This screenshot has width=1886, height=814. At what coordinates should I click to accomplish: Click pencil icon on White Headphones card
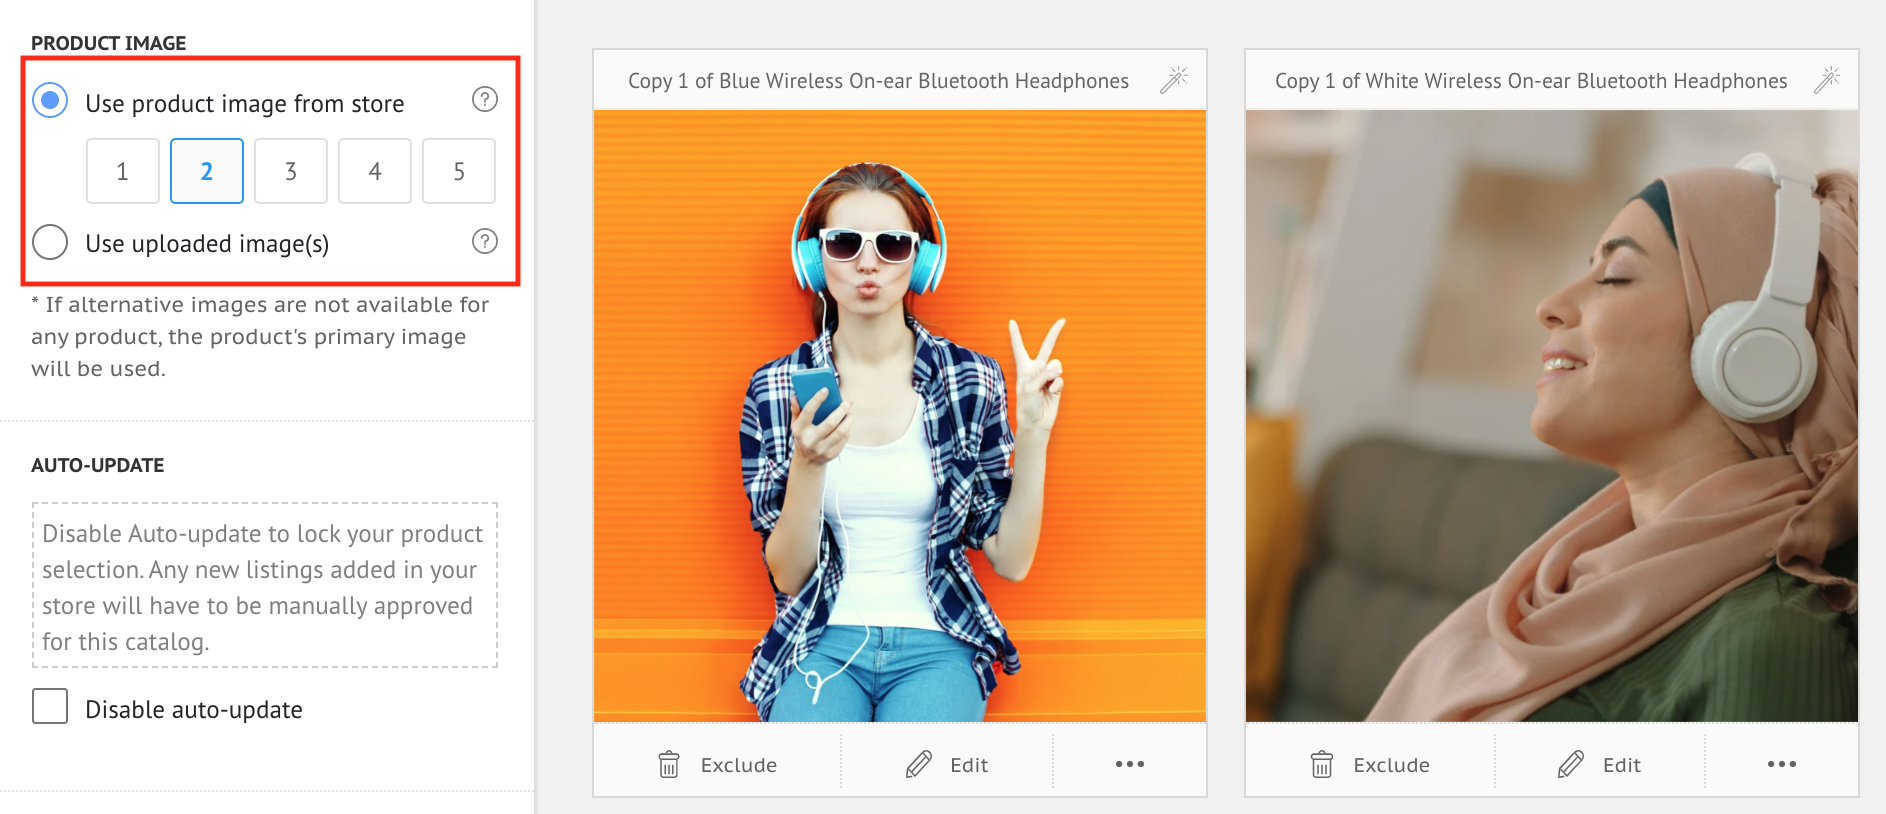[x=1570, y=765]
